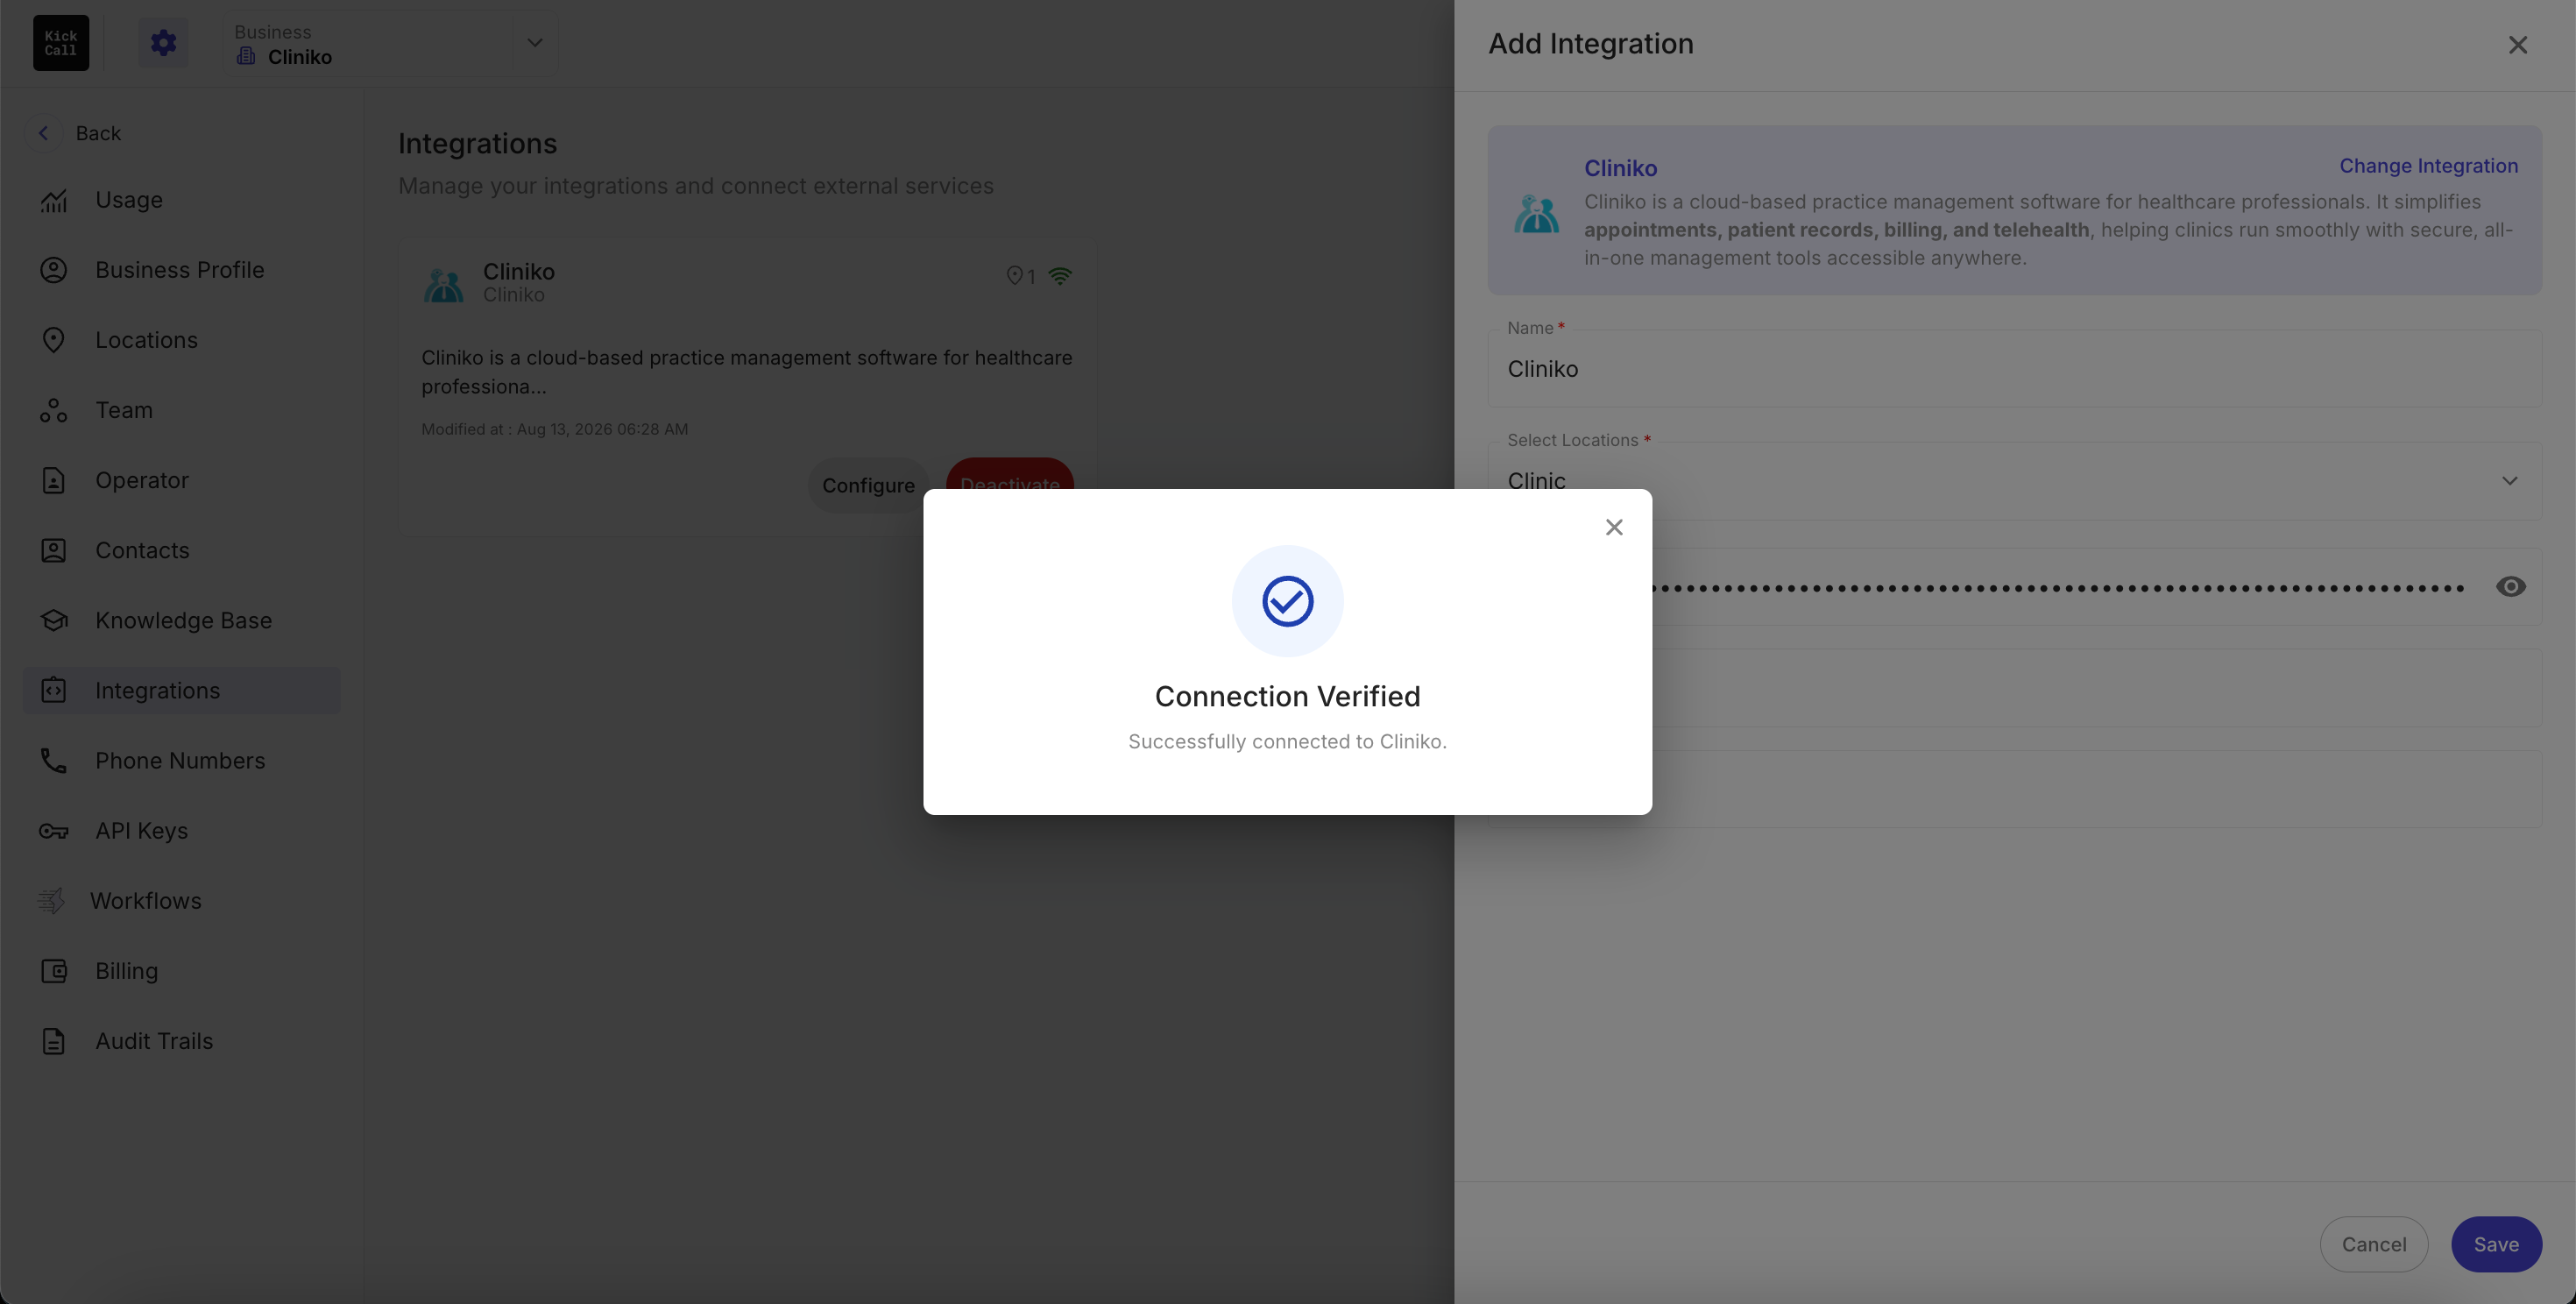The width and height of the screenshot is (2576, 1304).
Task: Open the settings gear icon
Action: tap(163, 43)
